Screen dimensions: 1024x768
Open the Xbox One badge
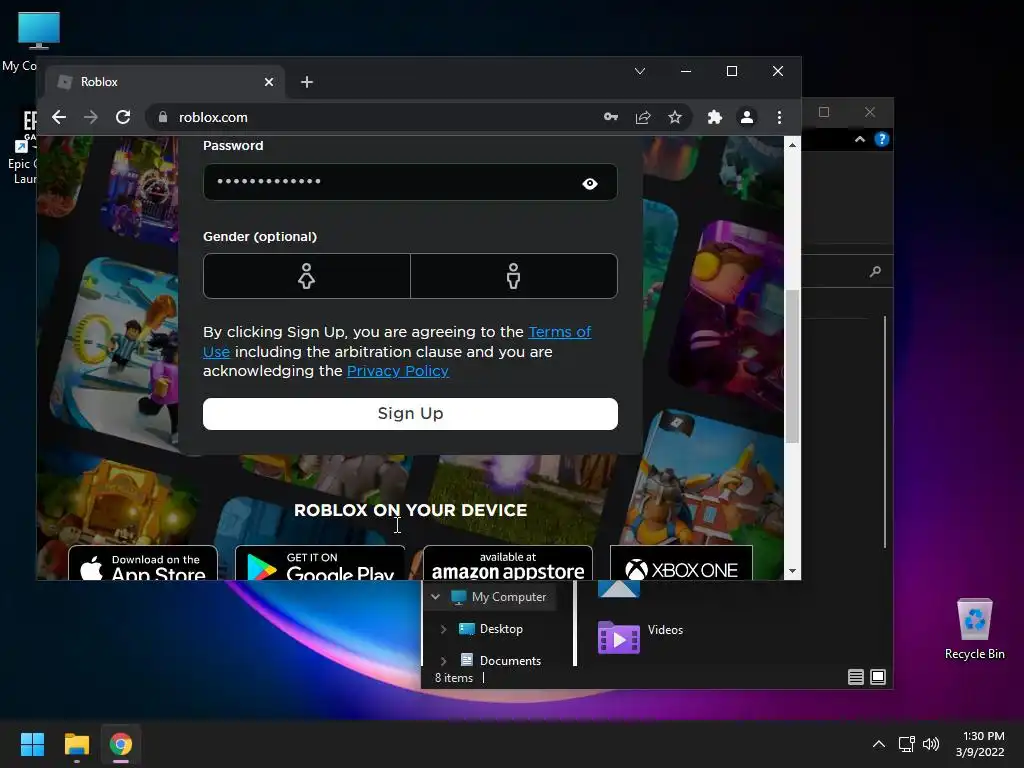point(681,563)
